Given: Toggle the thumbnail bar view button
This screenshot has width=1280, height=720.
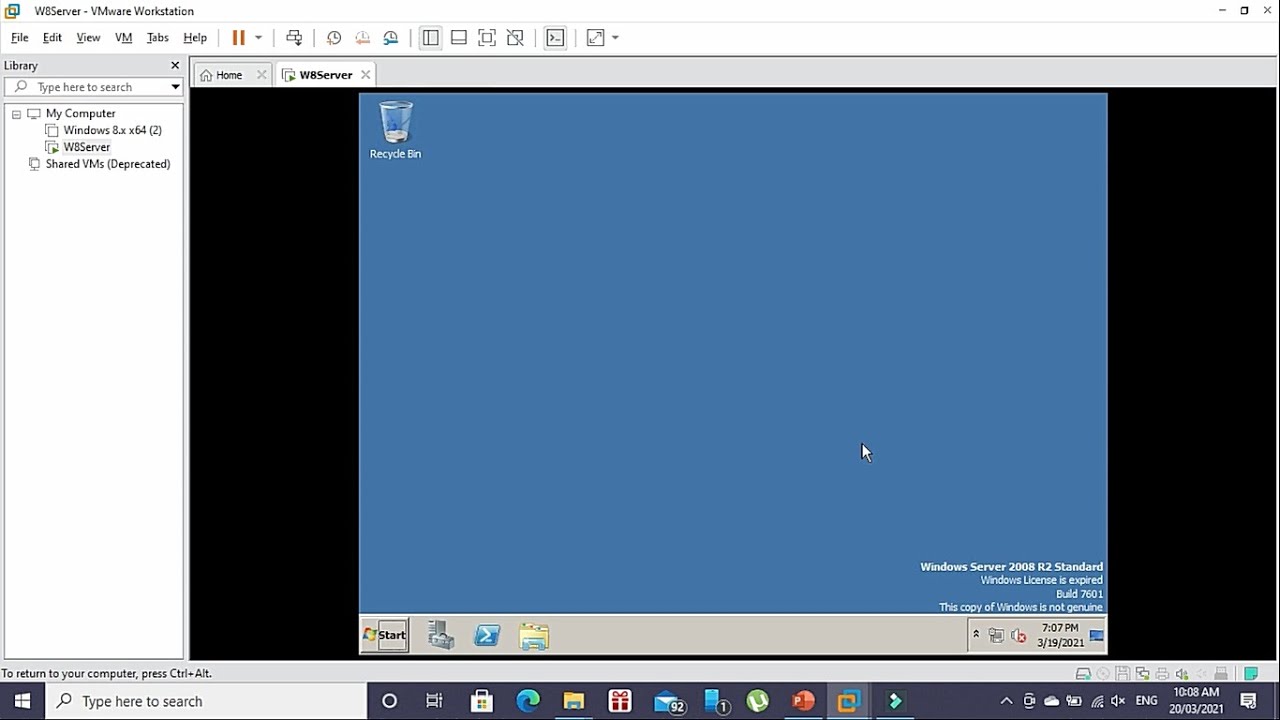Looking at the screenshot, I should [x=458, y=38].
